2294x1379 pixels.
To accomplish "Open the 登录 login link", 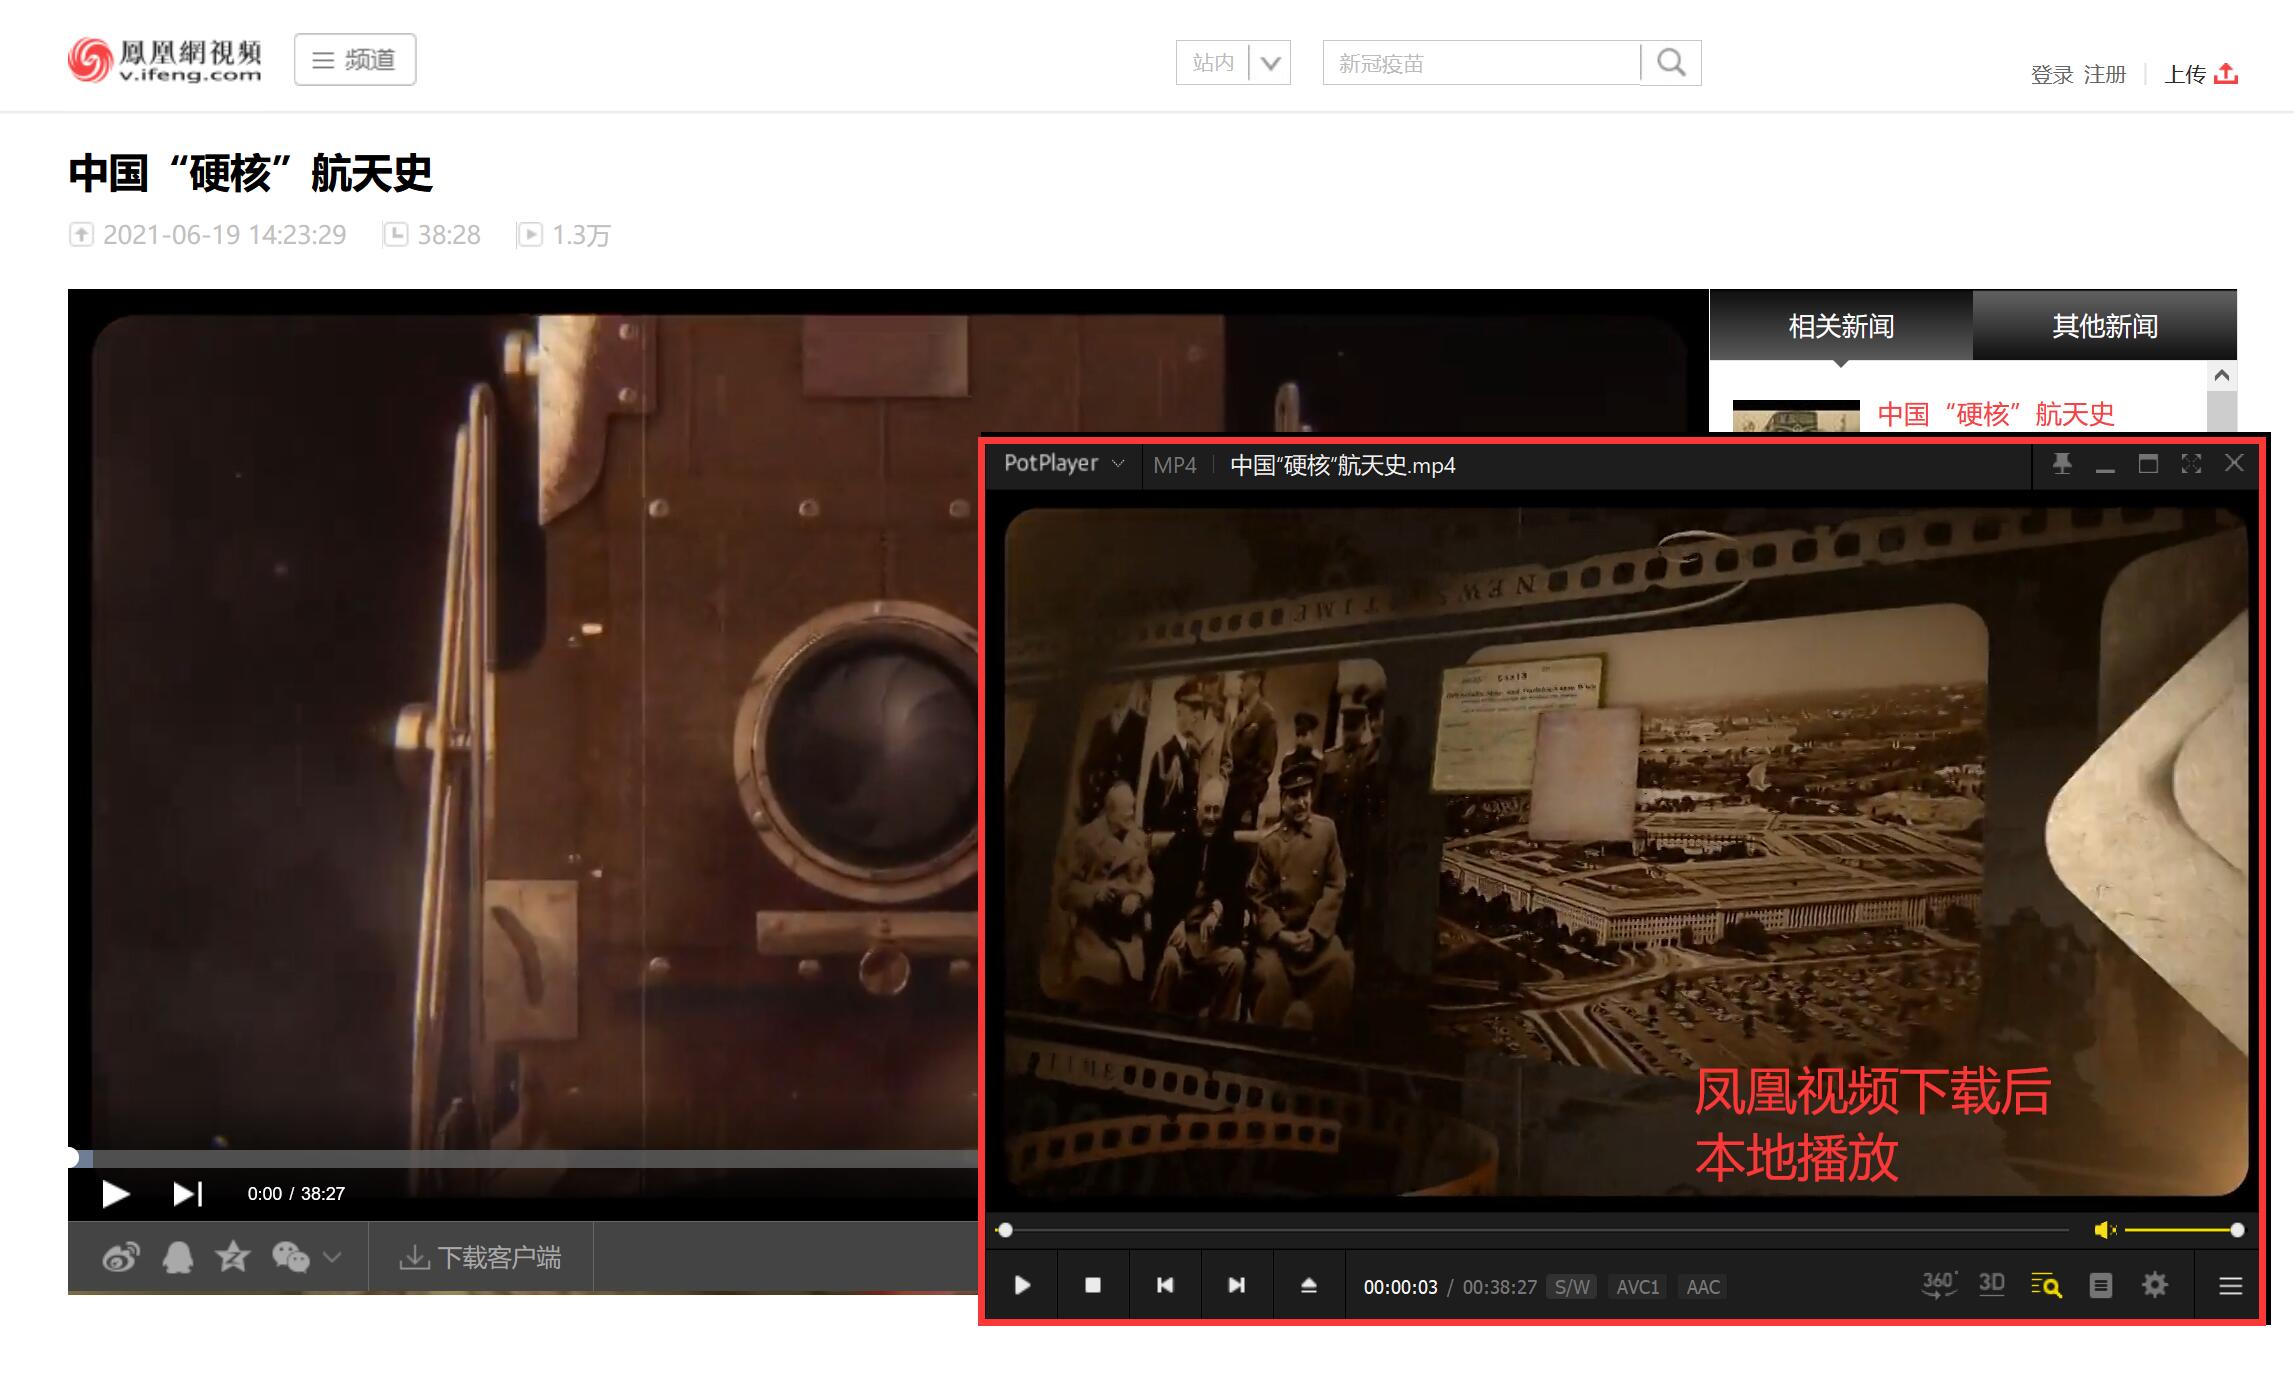I will [x=2052, y=75].
